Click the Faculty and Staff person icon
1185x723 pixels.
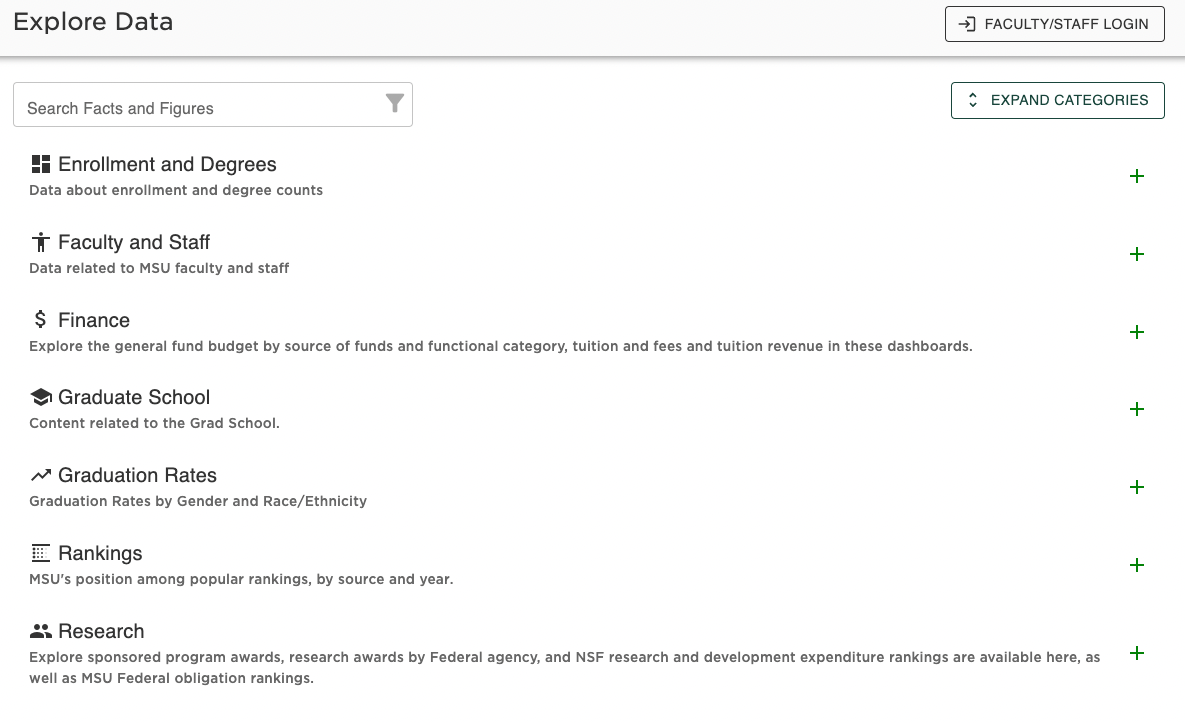40,241
